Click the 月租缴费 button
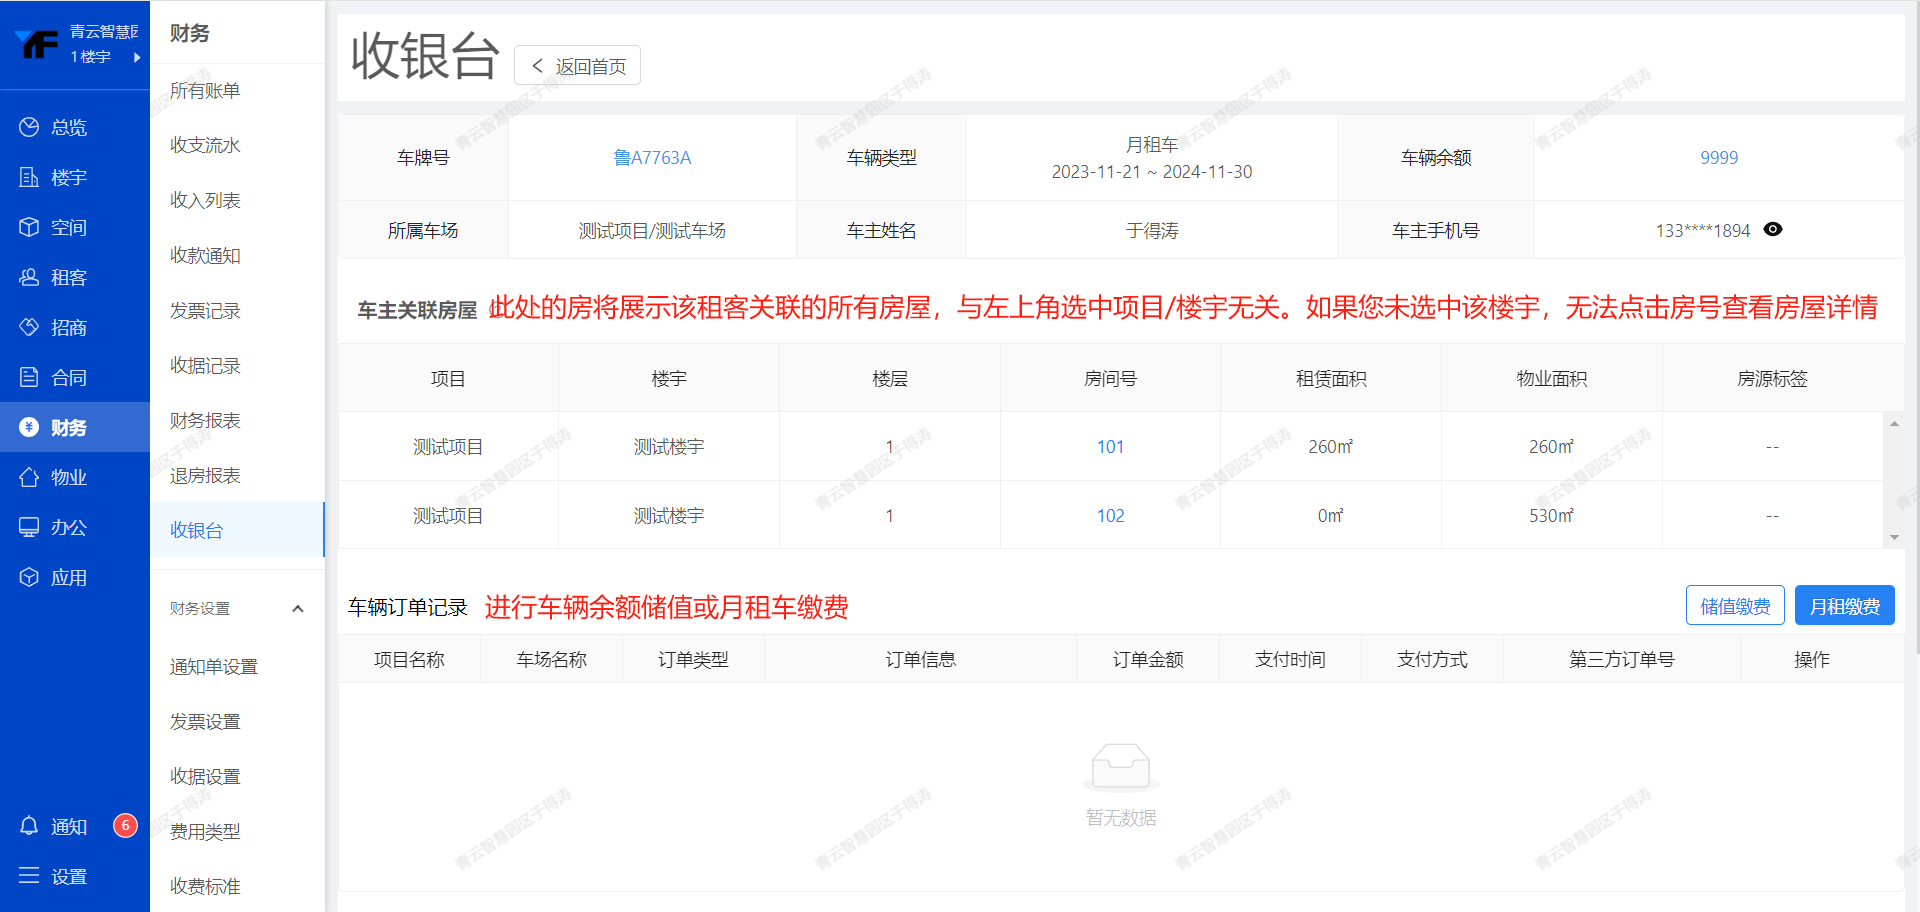 [x=1844, y=606]
